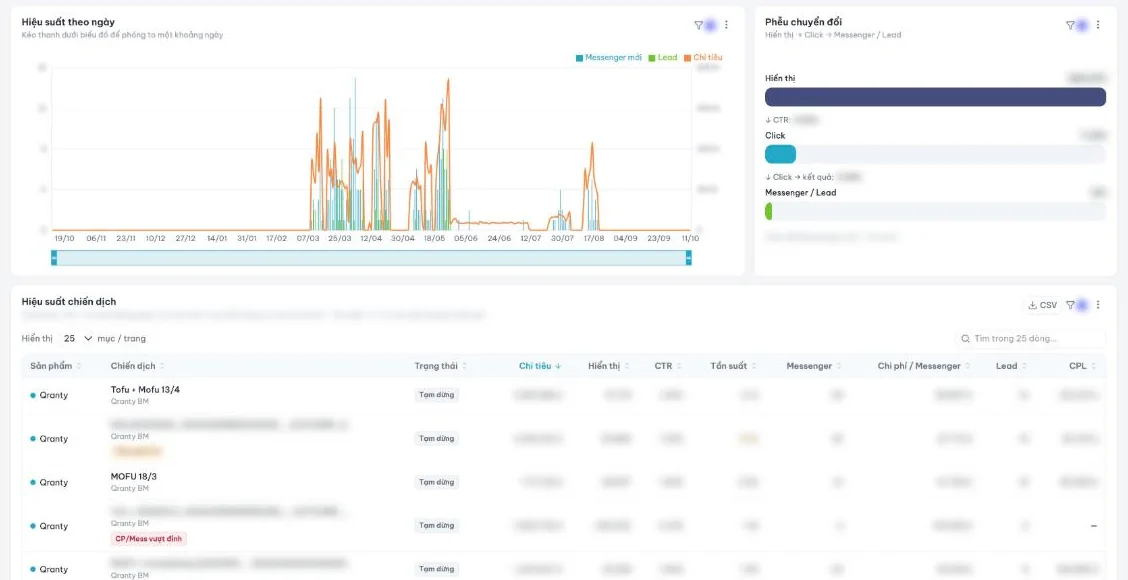Open campaign Tofu + Mofu 13/4
Viewport: 1128px width, 580px height.
pyautogui.click(x=145, y=389)
